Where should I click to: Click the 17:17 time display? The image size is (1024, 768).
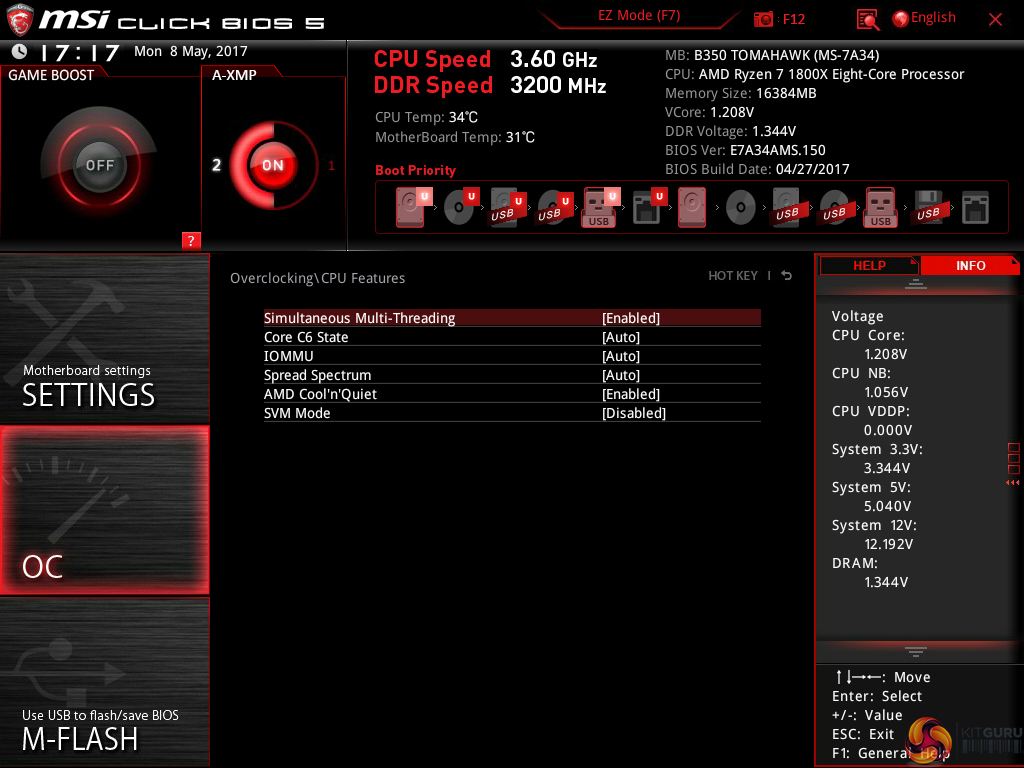coord(80,52)
